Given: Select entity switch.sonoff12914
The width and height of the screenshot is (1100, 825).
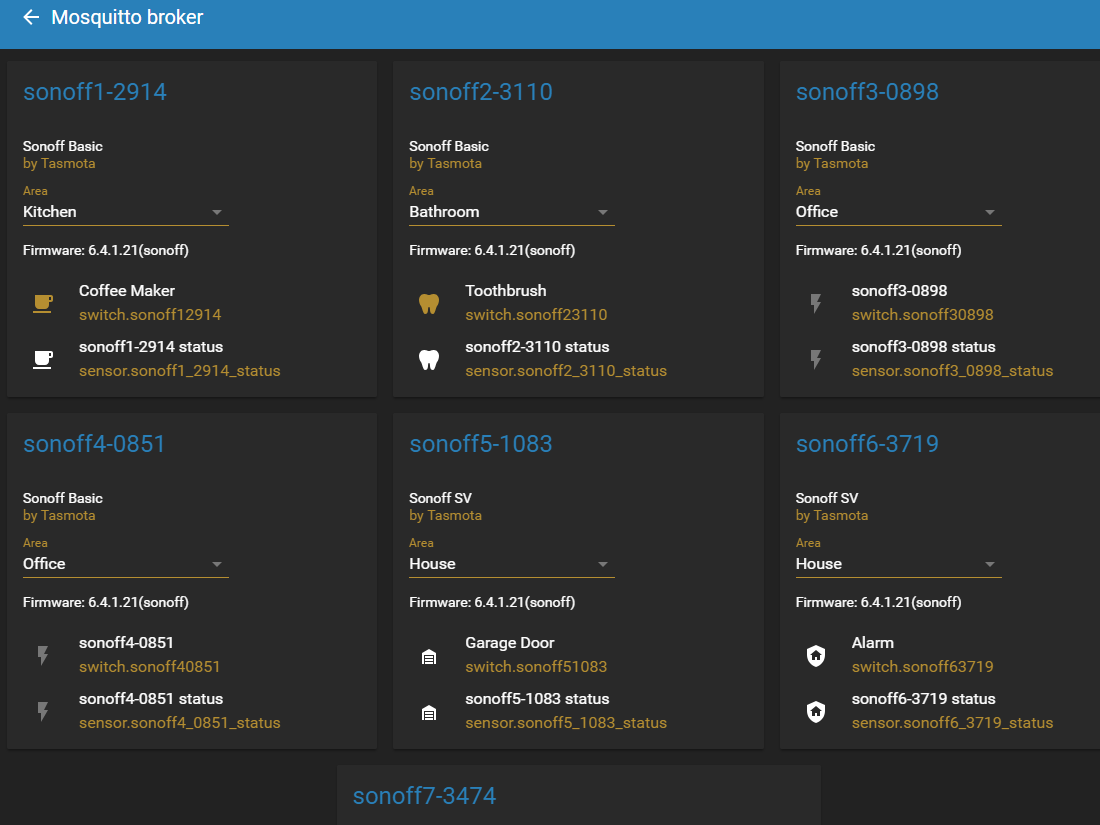Looking at the screenshot, I should point(150,315).
